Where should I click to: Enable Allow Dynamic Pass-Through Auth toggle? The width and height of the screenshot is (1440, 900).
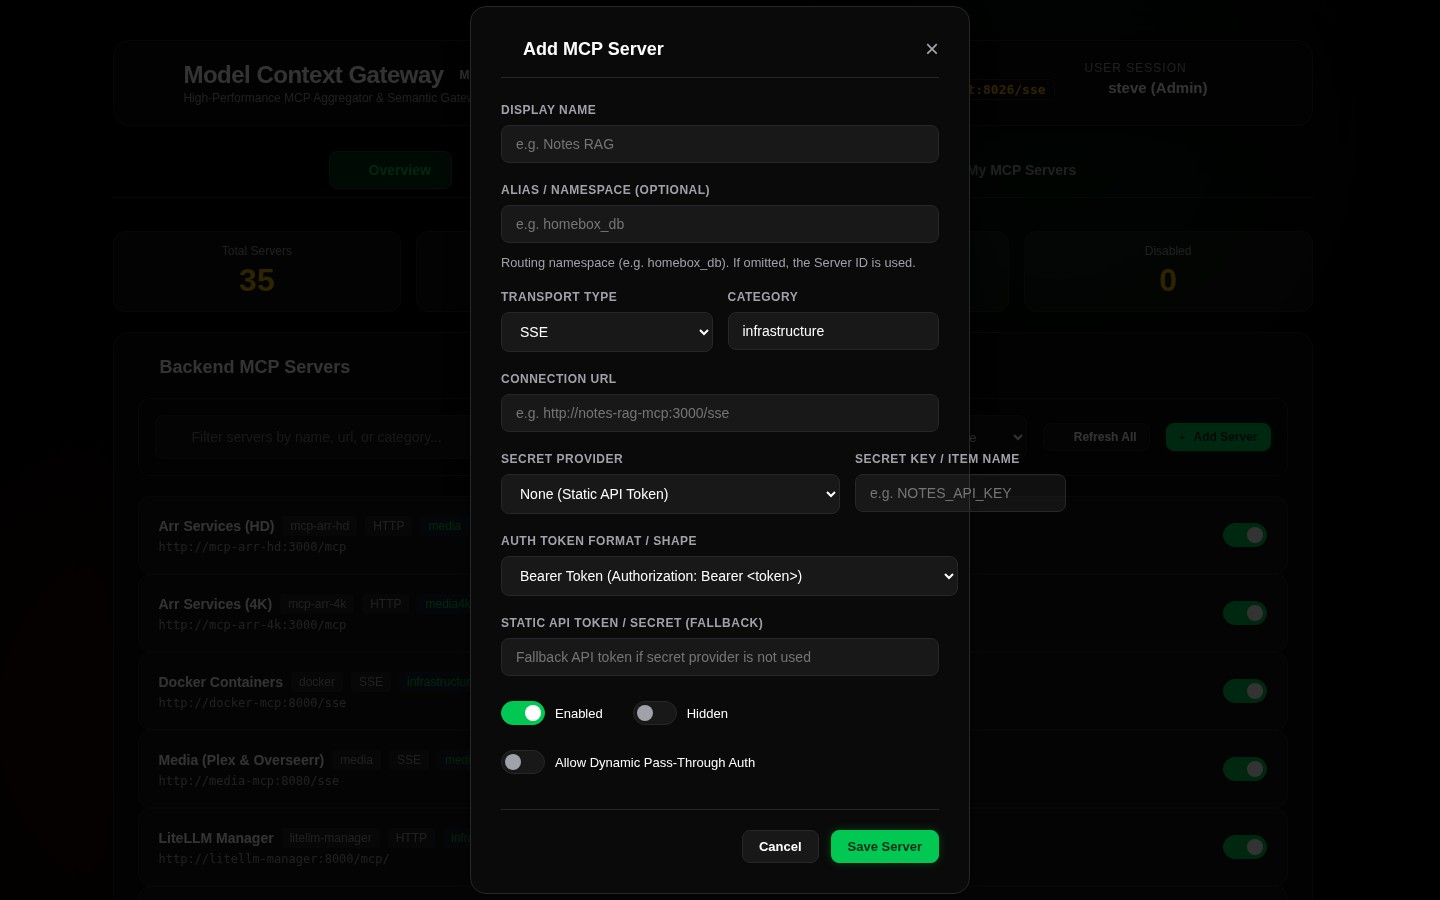[523, 762]
